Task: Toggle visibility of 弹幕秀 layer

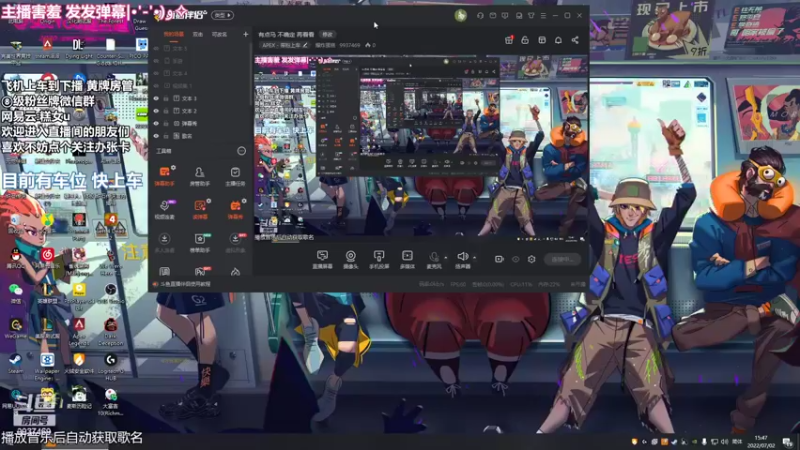Action: click(x=156, y=123)
